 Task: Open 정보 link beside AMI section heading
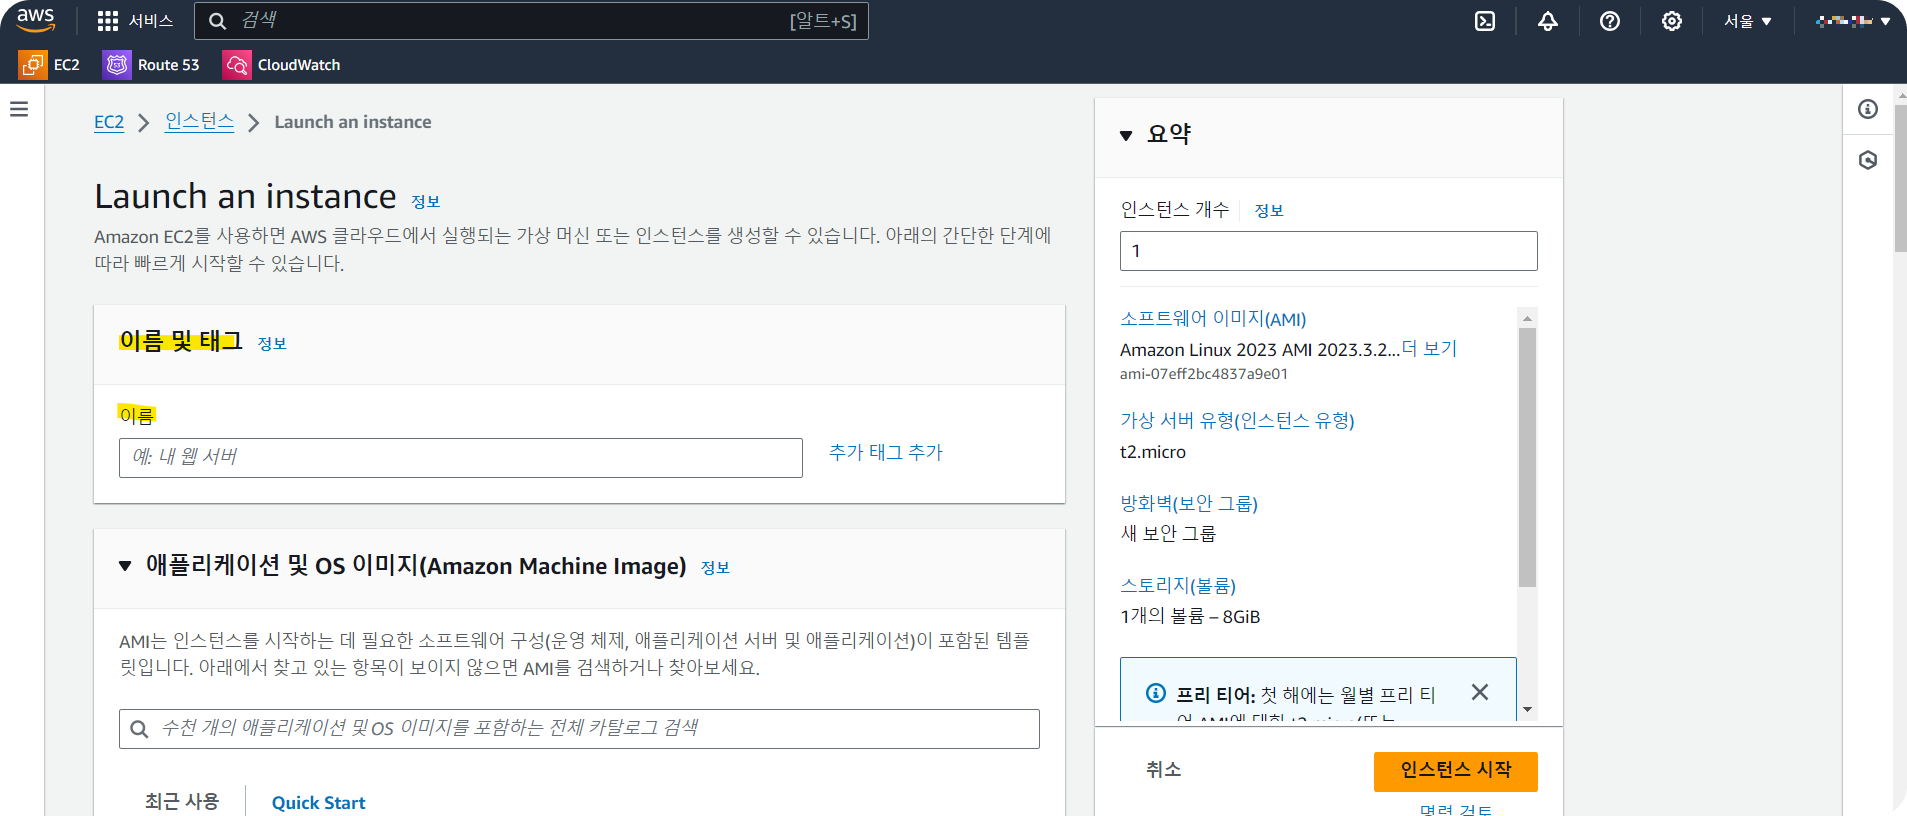715,567
